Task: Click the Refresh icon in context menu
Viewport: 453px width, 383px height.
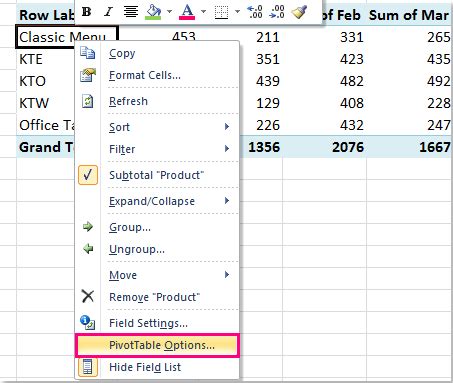Action: (88, 101)
